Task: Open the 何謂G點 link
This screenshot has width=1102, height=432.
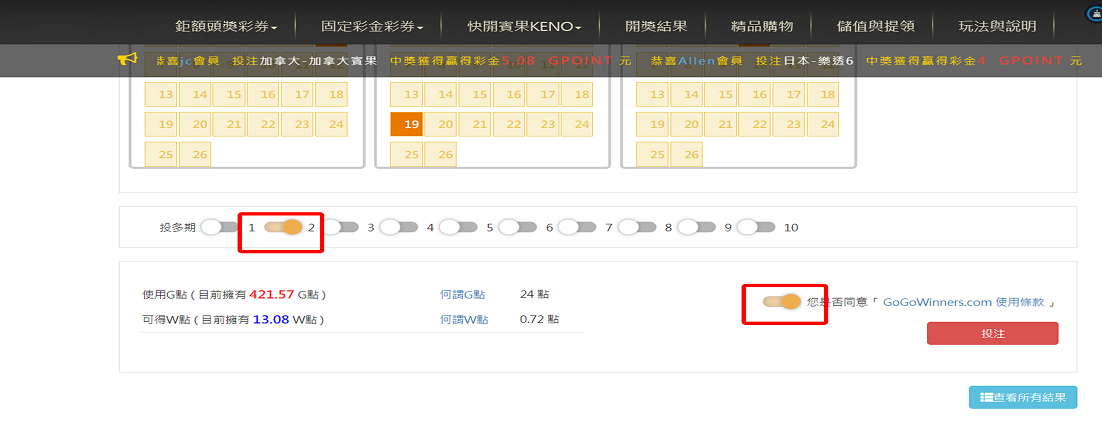Action: coord(462,295)
